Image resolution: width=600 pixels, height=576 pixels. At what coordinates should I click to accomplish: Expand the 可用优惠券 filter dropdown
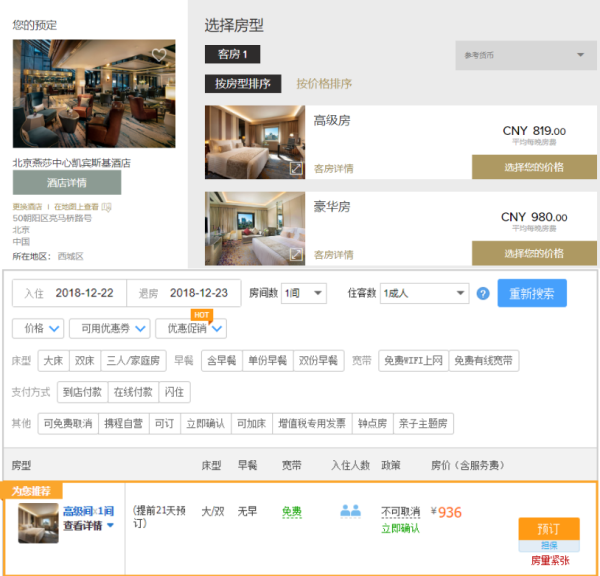(110, 328)
